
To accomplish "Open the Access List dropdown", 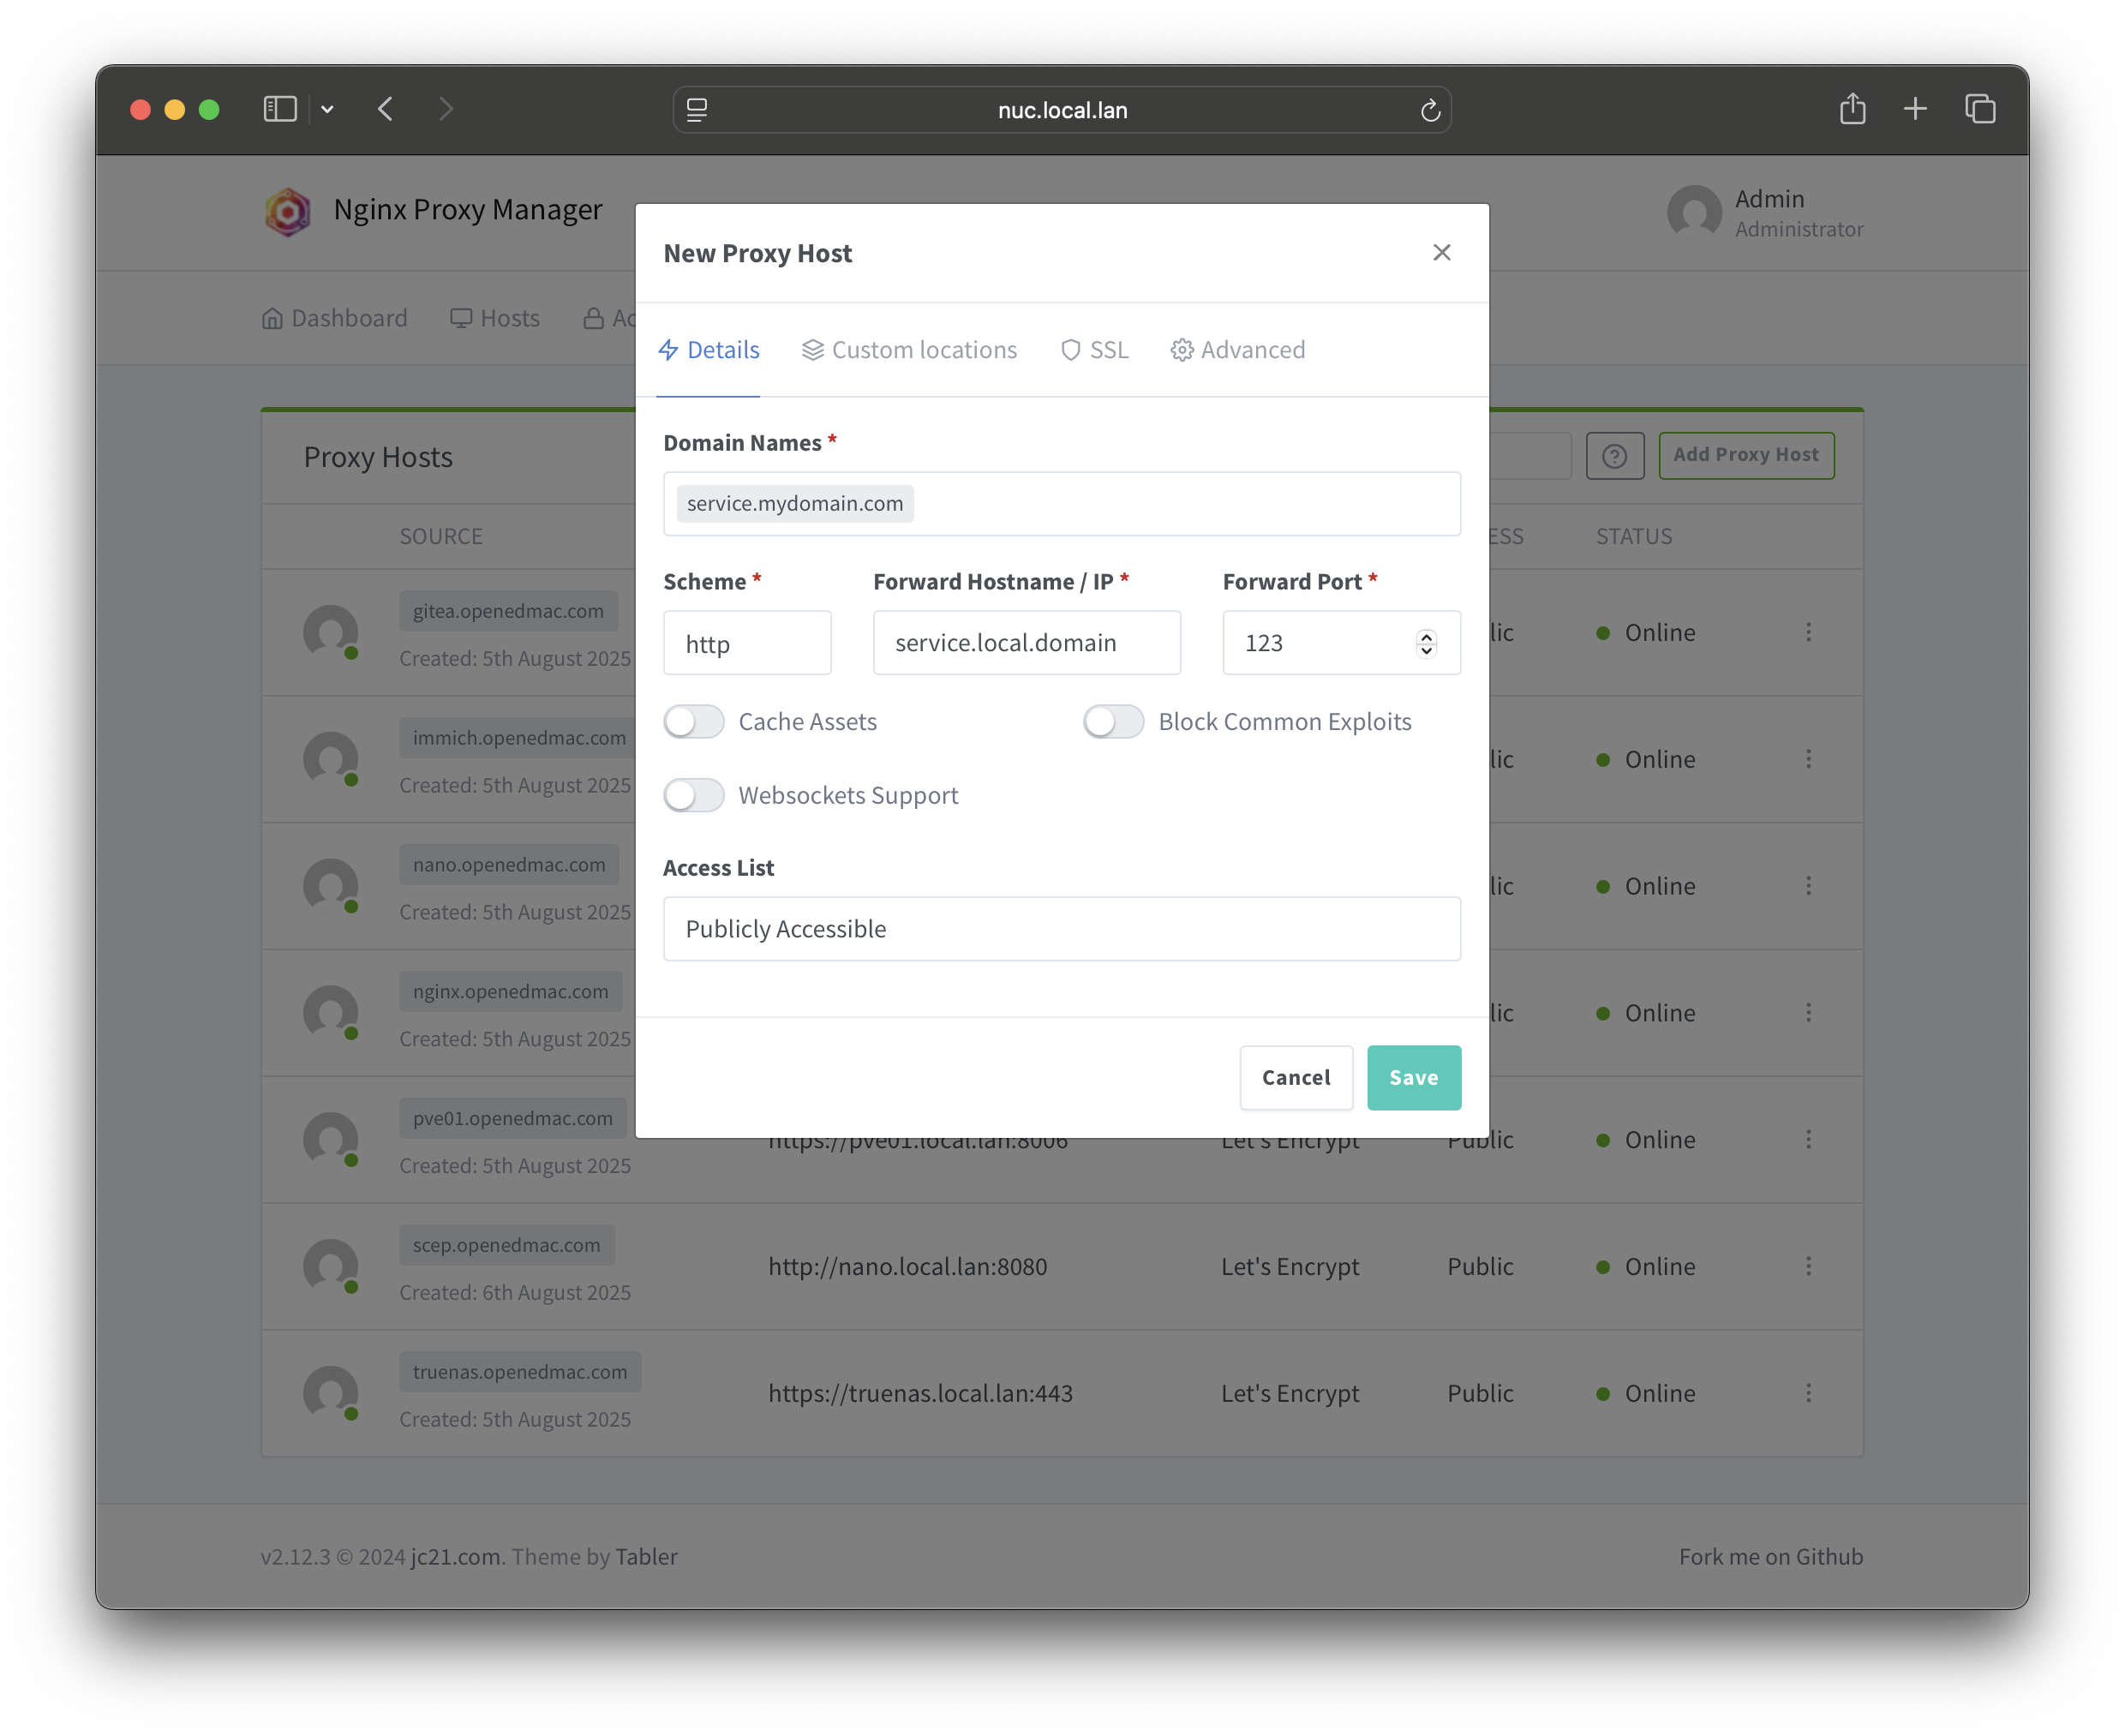I will pos(1061,929).
